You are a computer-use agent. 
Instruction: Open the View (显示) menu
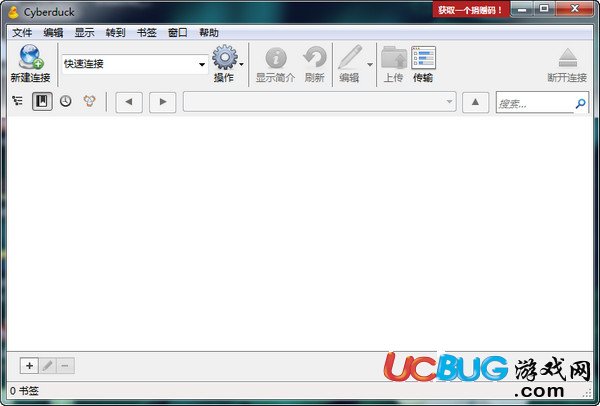coord(84,33)
